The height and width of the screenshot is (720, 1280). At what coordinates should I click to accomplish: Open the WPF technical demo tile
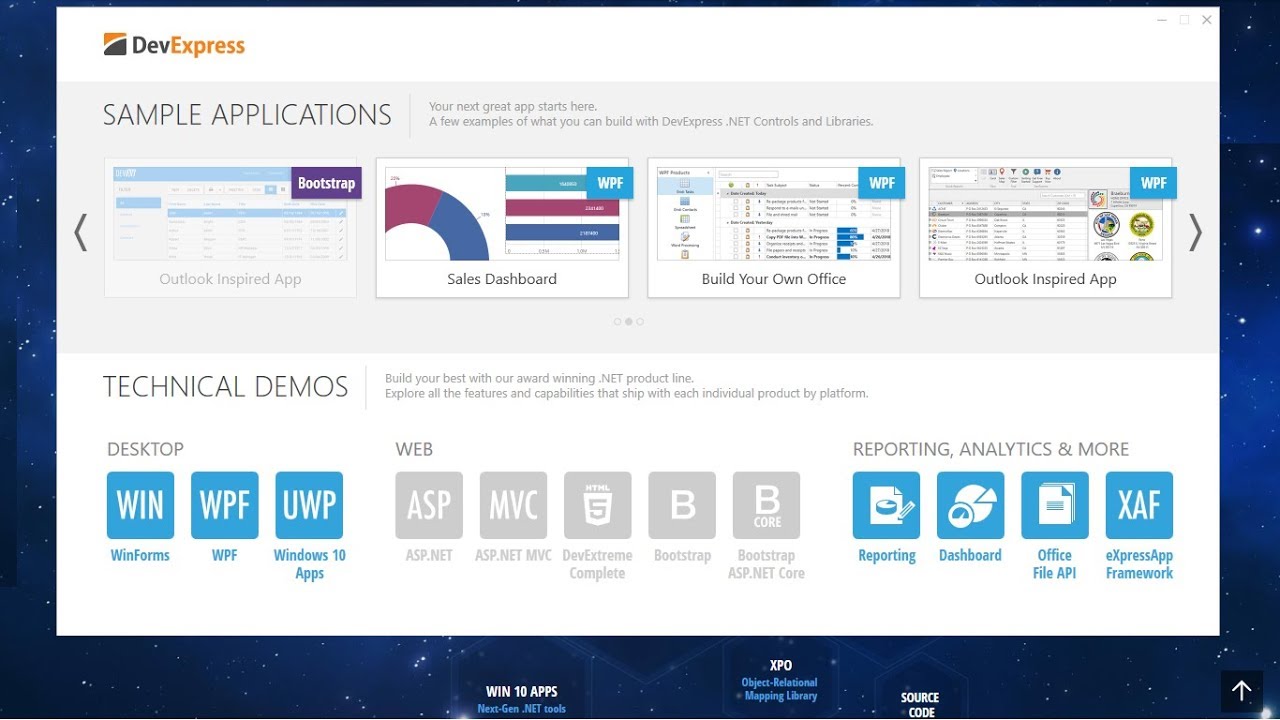[225, 505]
